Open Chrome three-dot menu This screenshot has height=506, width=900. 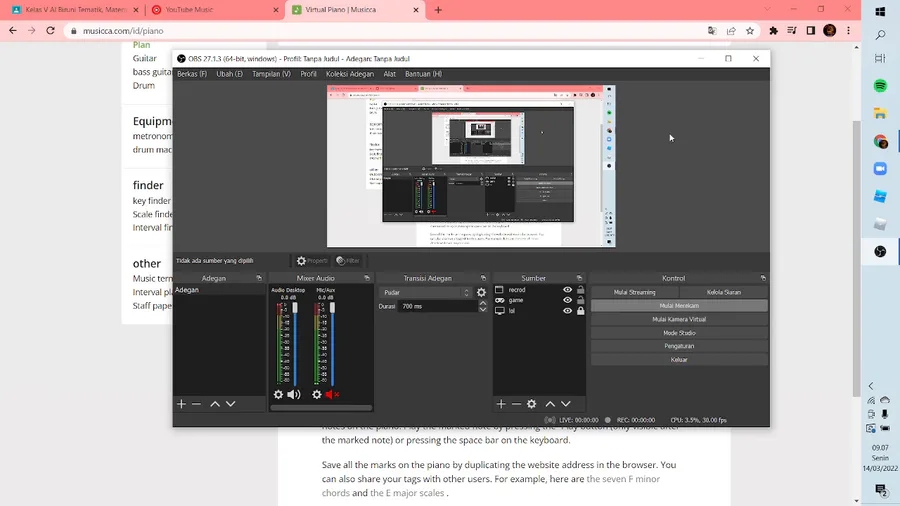click(x=848, y=31)
